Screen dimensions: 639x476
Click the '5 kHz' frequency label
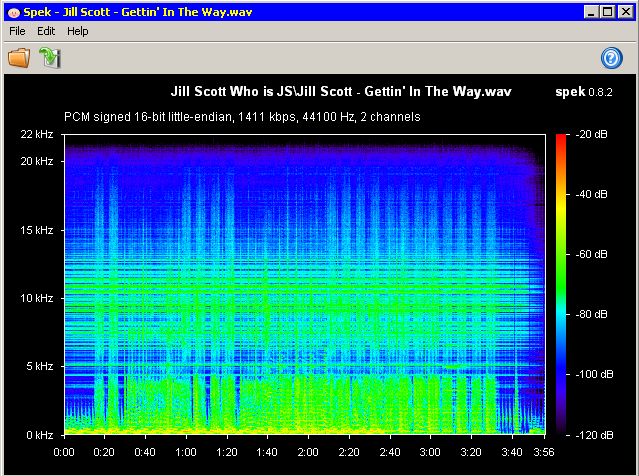(40, 366)
